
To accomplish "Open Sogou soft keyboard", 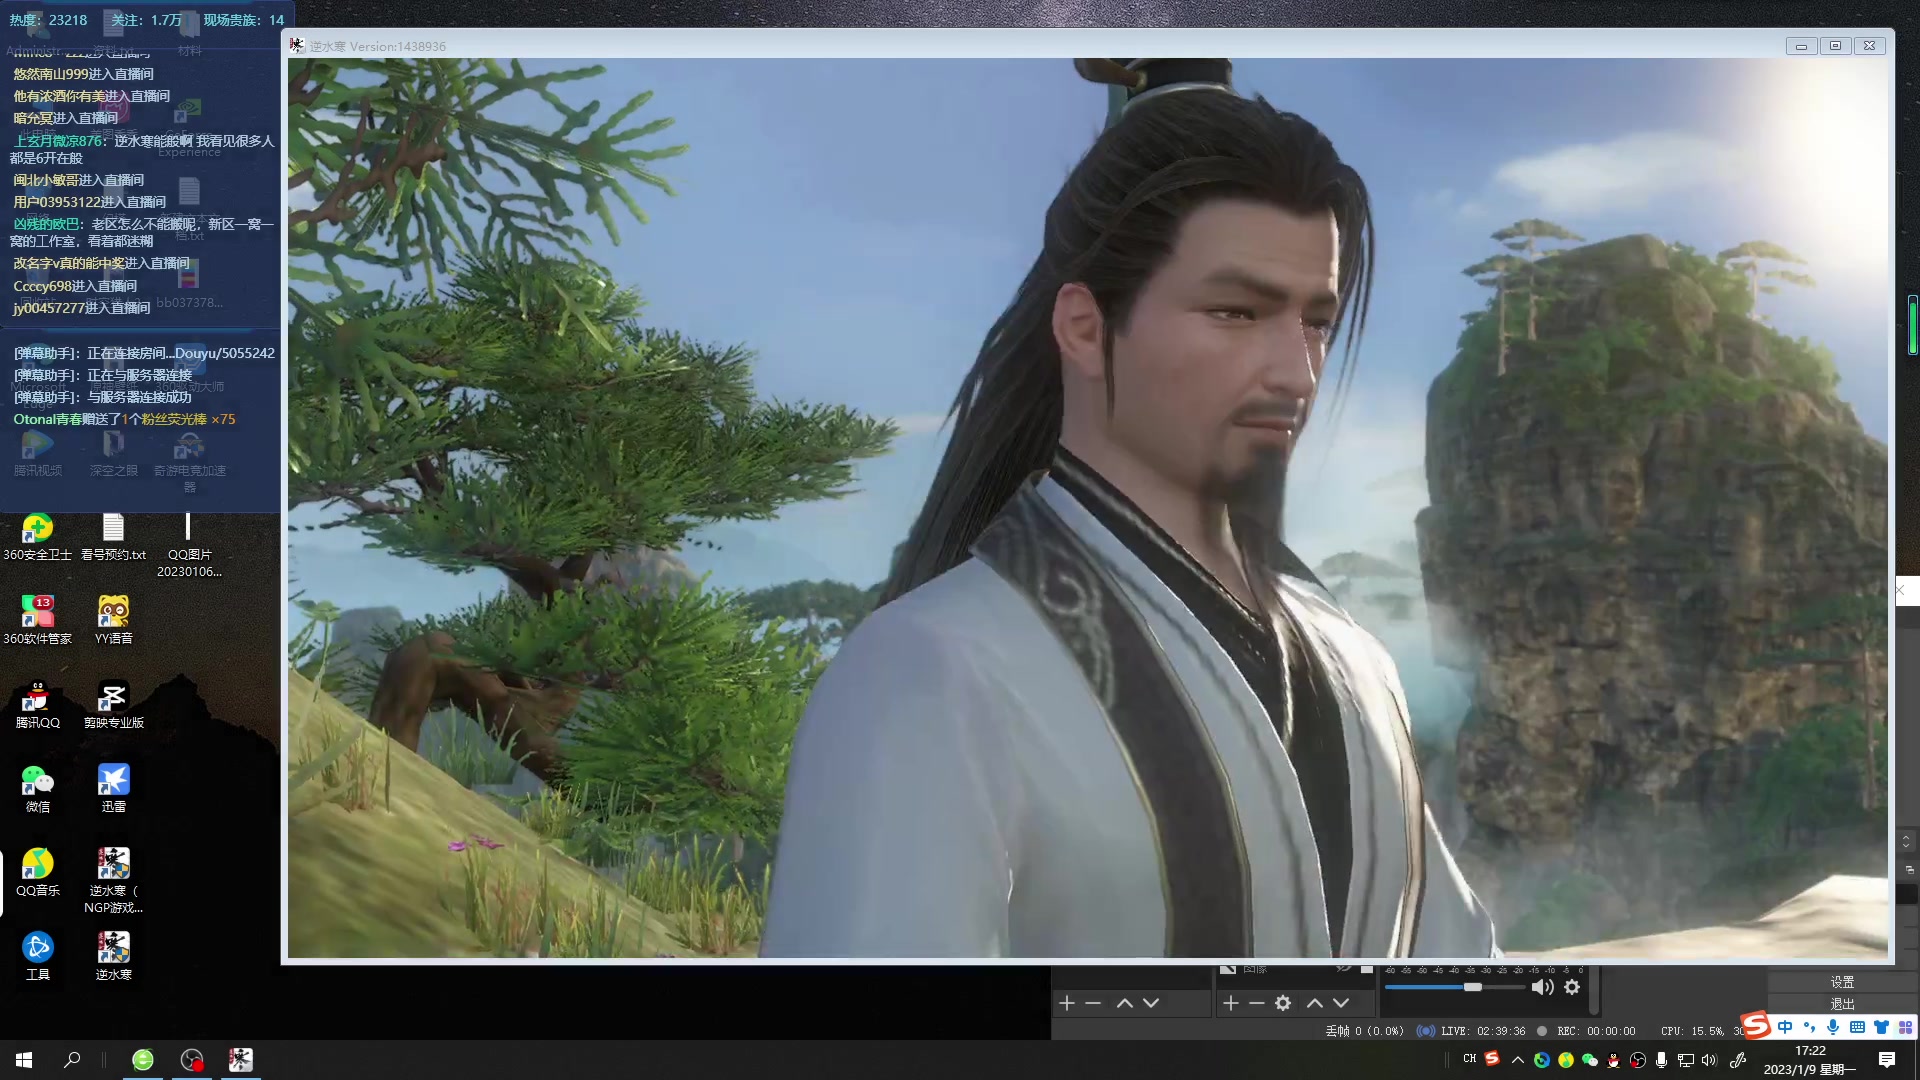I will pyautogui.click(x=1857, y=1027).
